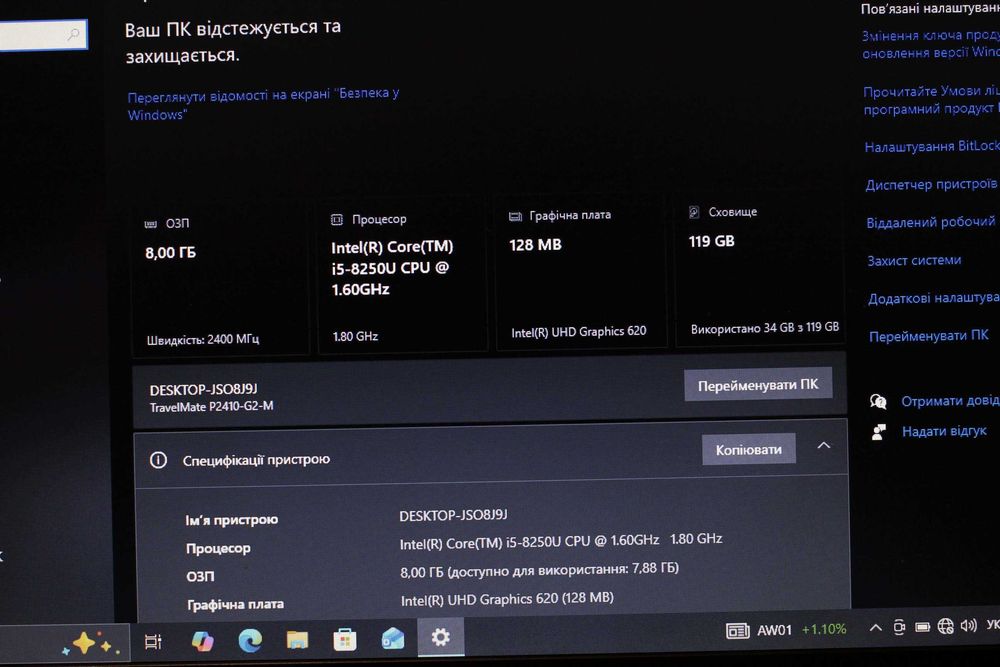Open Task View from the taskbar
1000x667 pixels.
[x=153, y=641]
